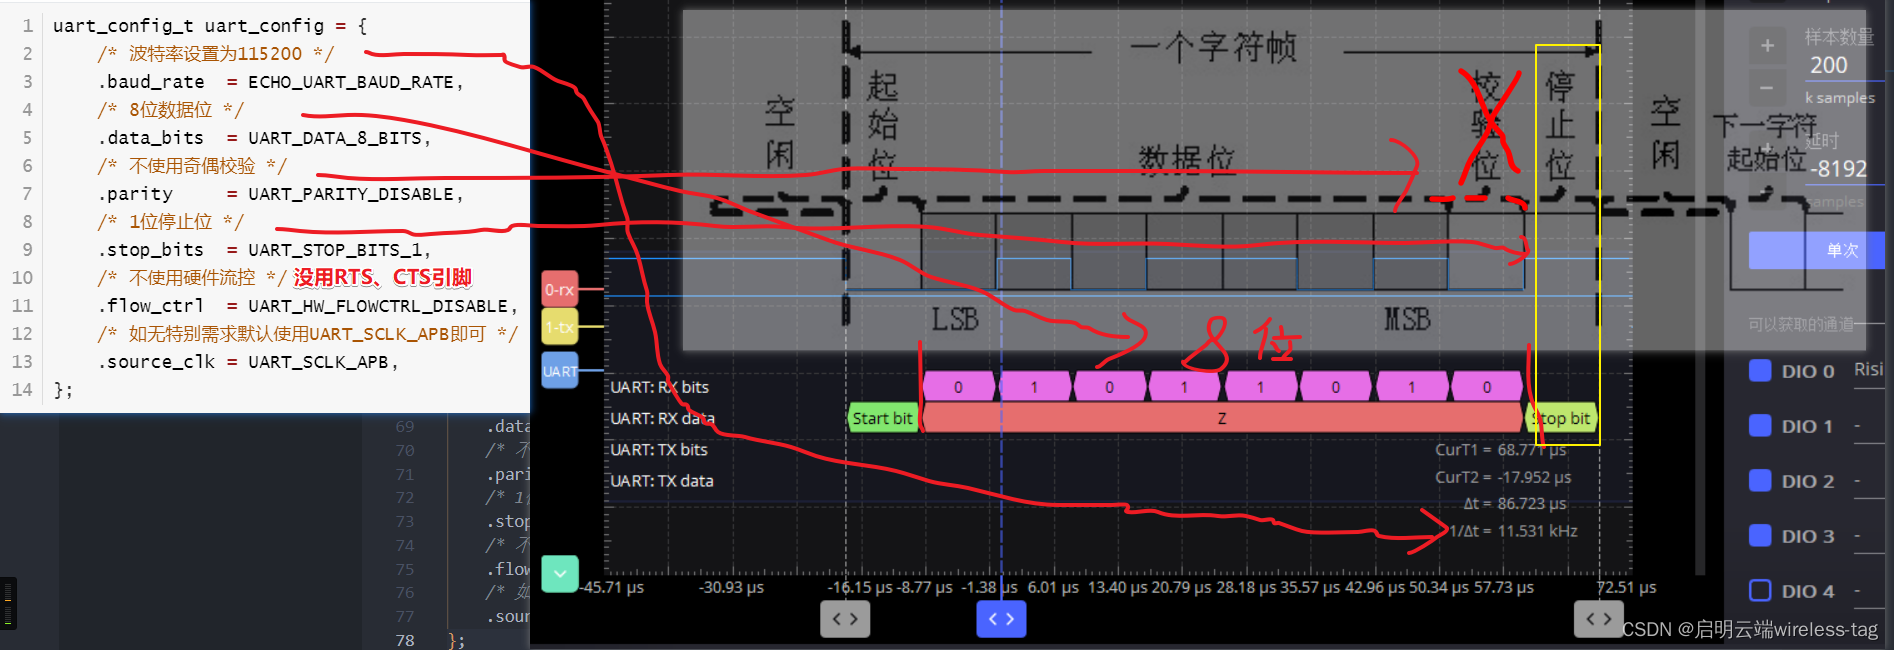Click the red Z data byte bar
This screenshot has height=650, width=1894.
tap(1222, 418)
